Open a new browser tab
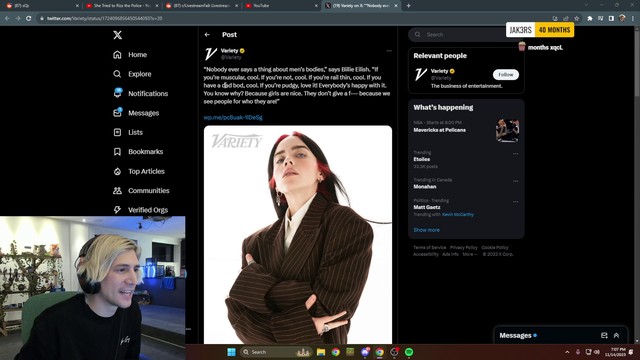The image size is (640, 360). 409,6
